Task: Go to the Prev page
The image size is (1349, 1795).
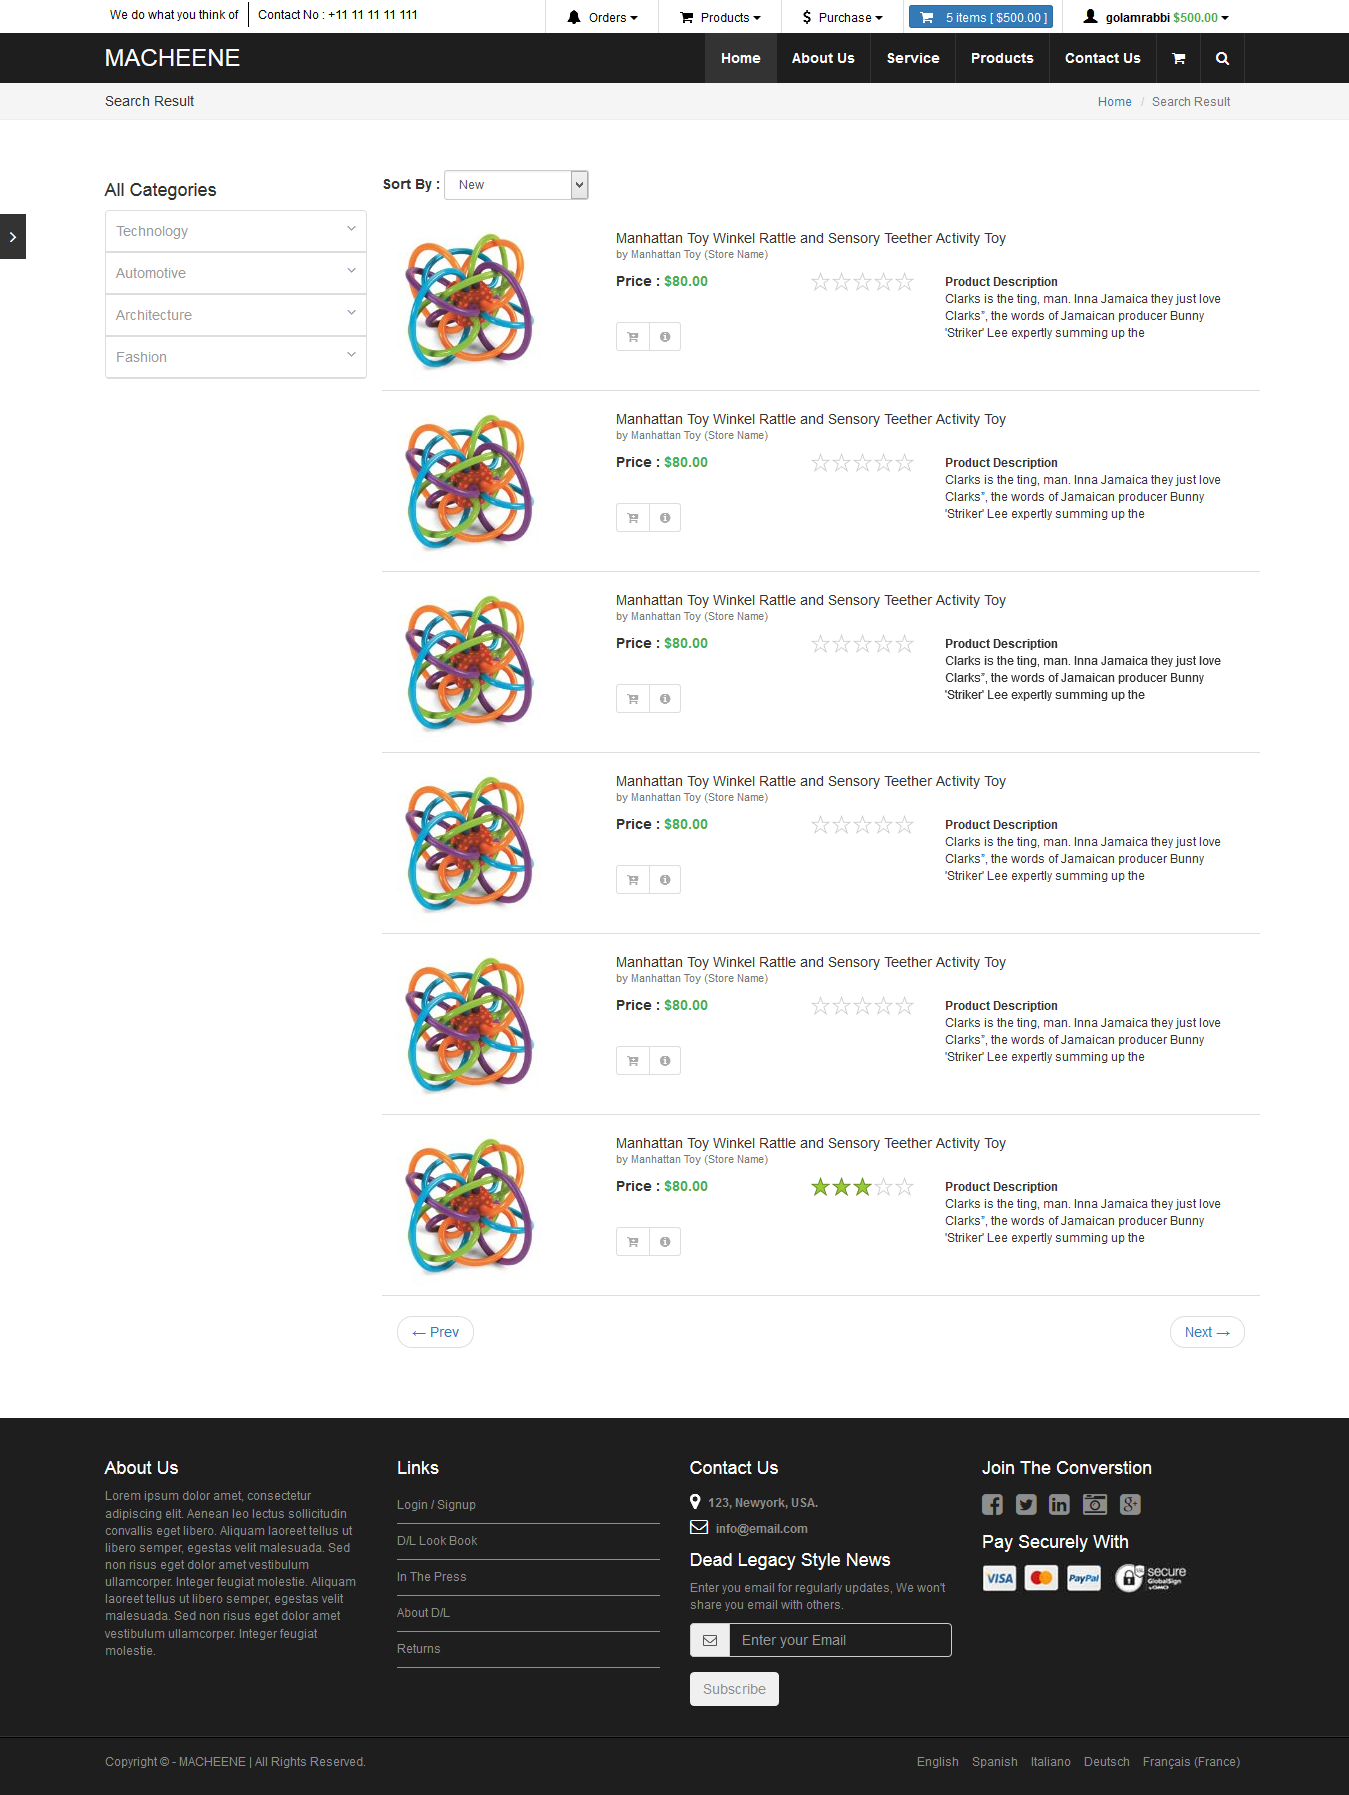Action: [x=435, y=1332]
